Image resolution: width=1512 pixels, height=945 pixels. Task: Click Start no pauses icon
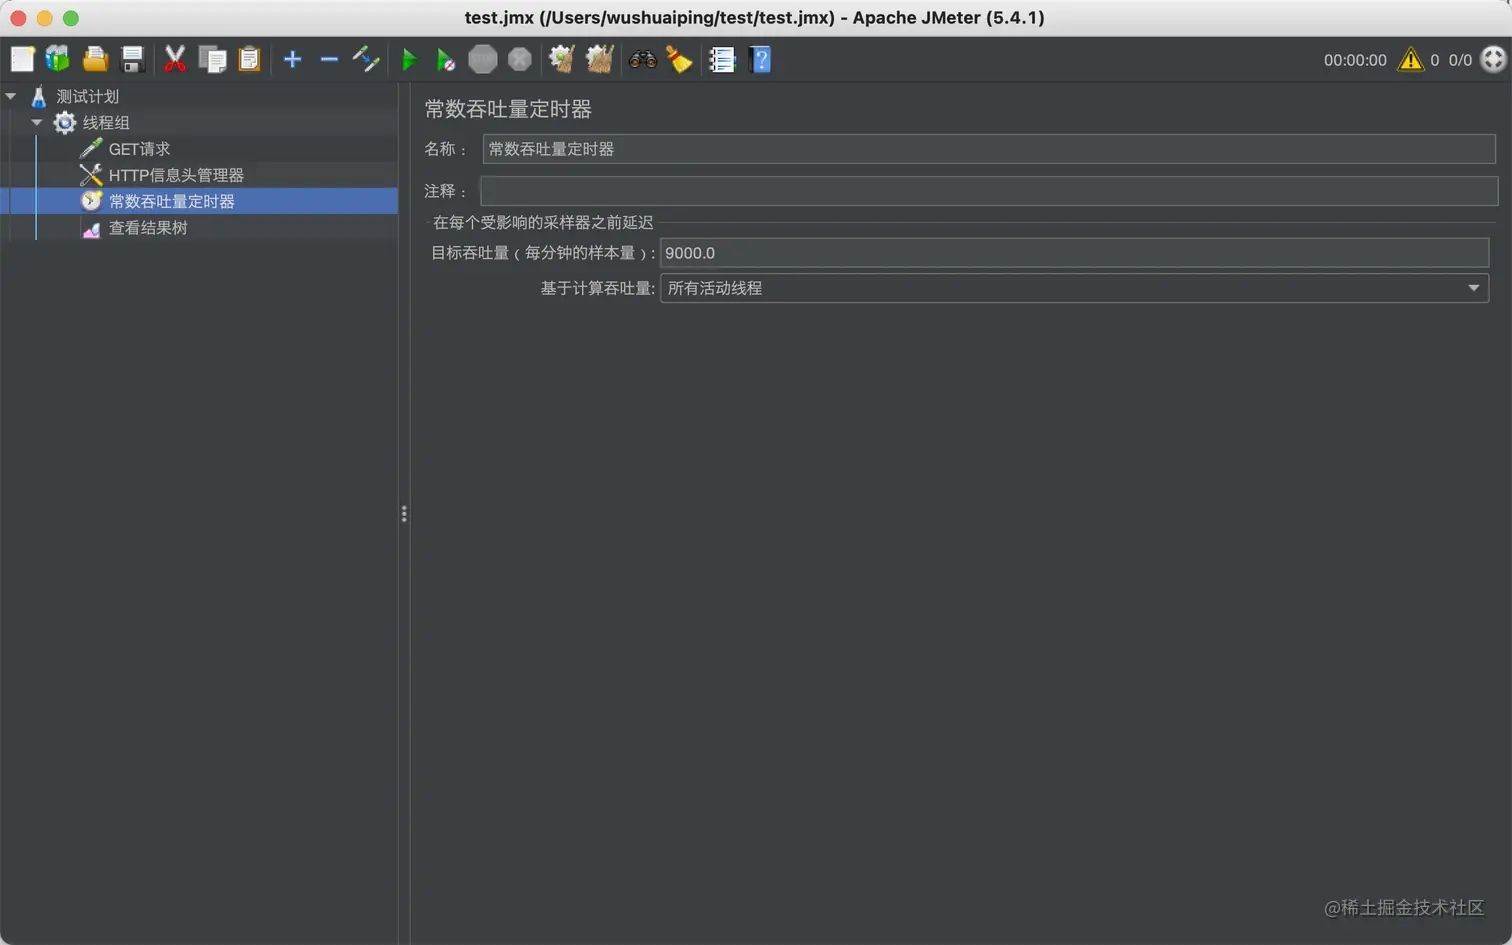click(446, 60)
